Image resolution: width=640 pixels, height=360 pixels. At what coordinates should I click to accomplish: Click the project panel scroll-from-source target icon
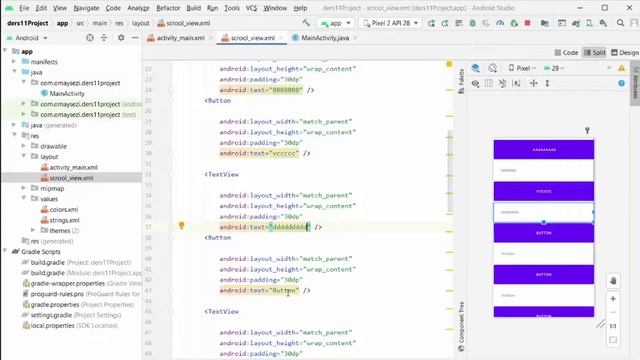point(89,38)
